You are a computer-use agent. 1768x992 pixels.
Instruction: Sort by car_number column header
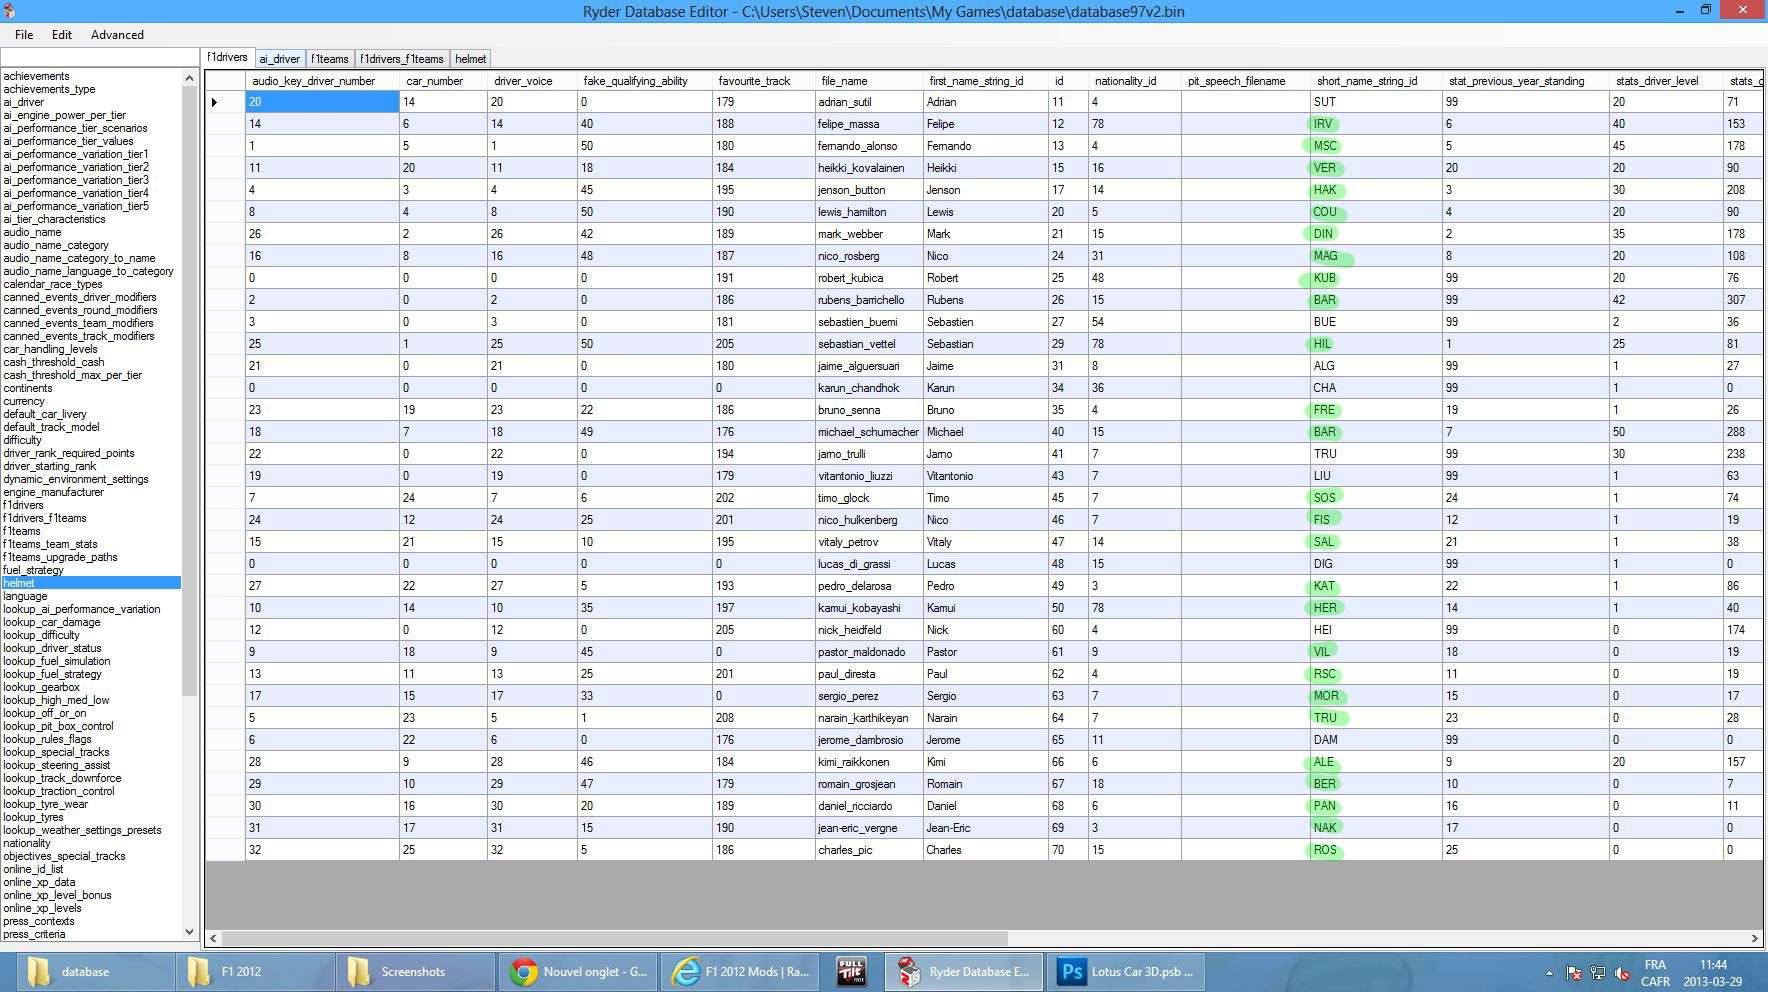(x=443, y=81)
